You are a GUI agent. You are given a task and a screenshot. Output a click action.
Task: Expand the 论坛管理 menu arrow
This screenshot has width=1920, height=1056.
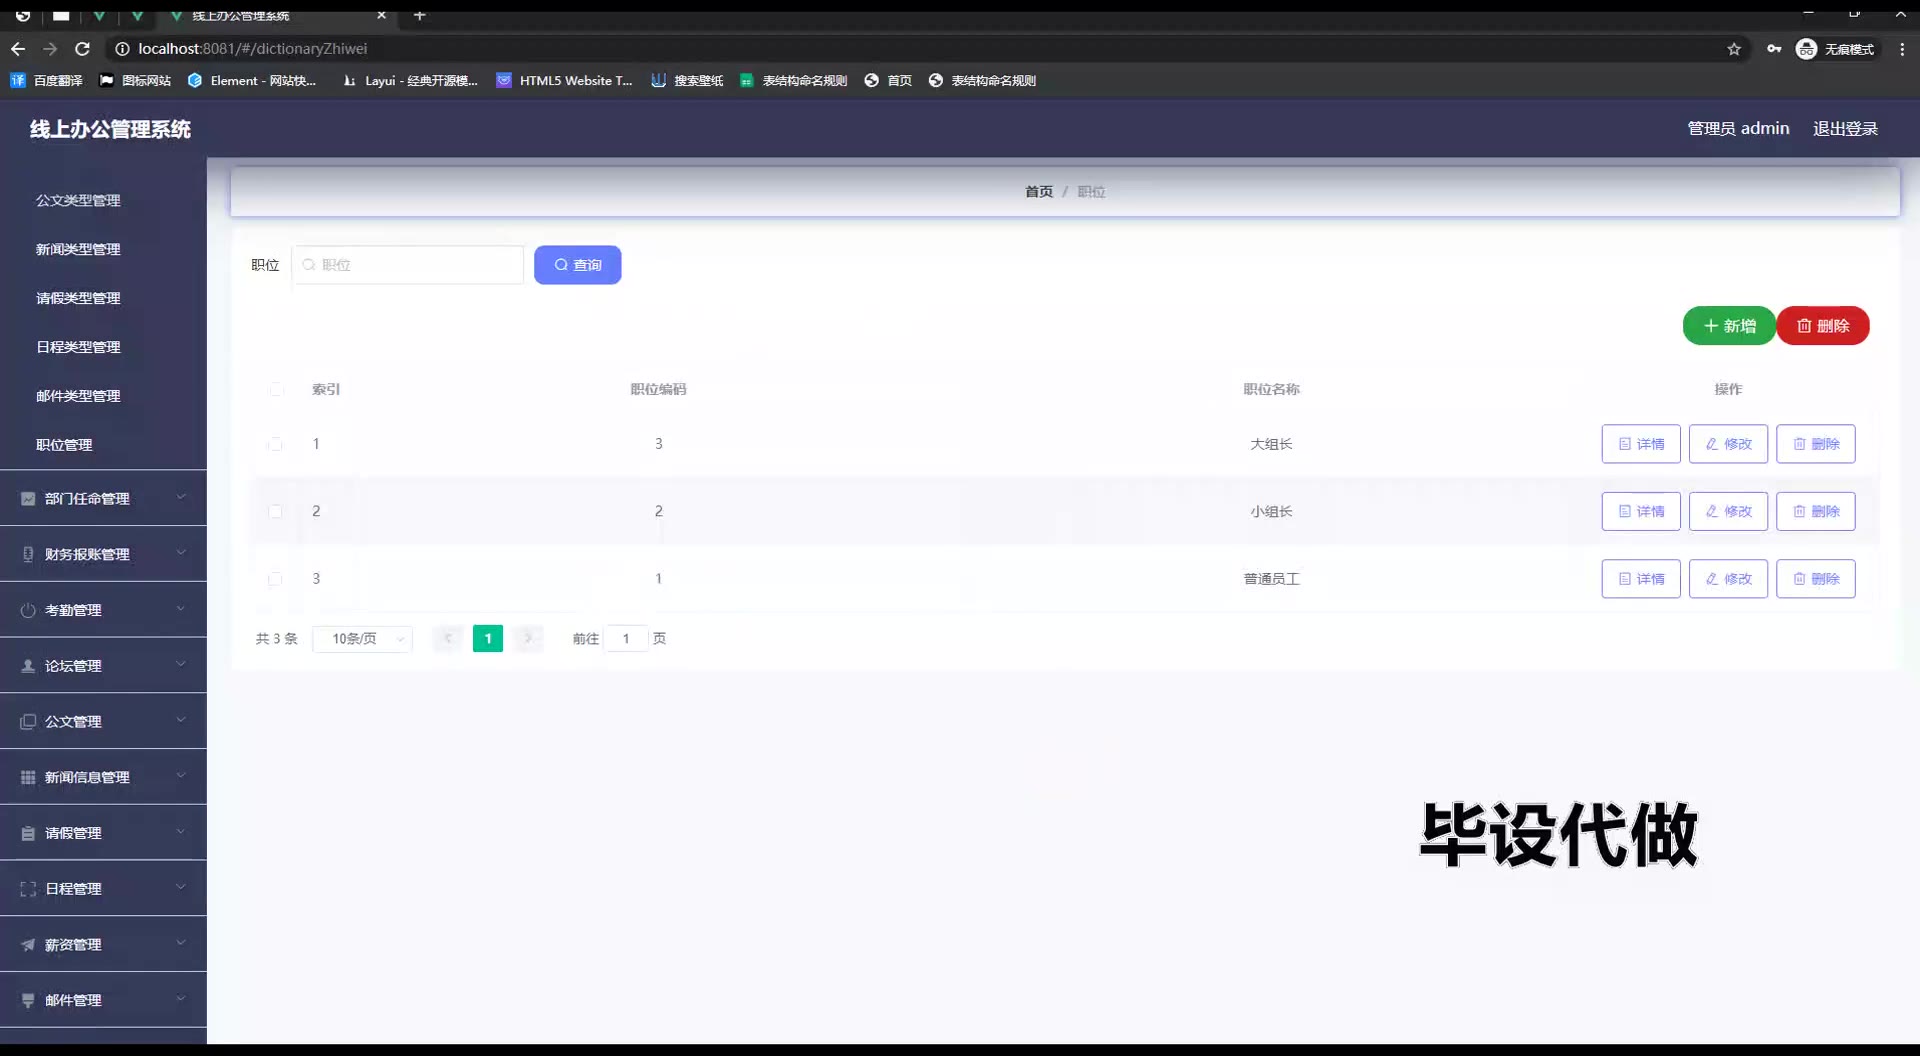[181, 664]
